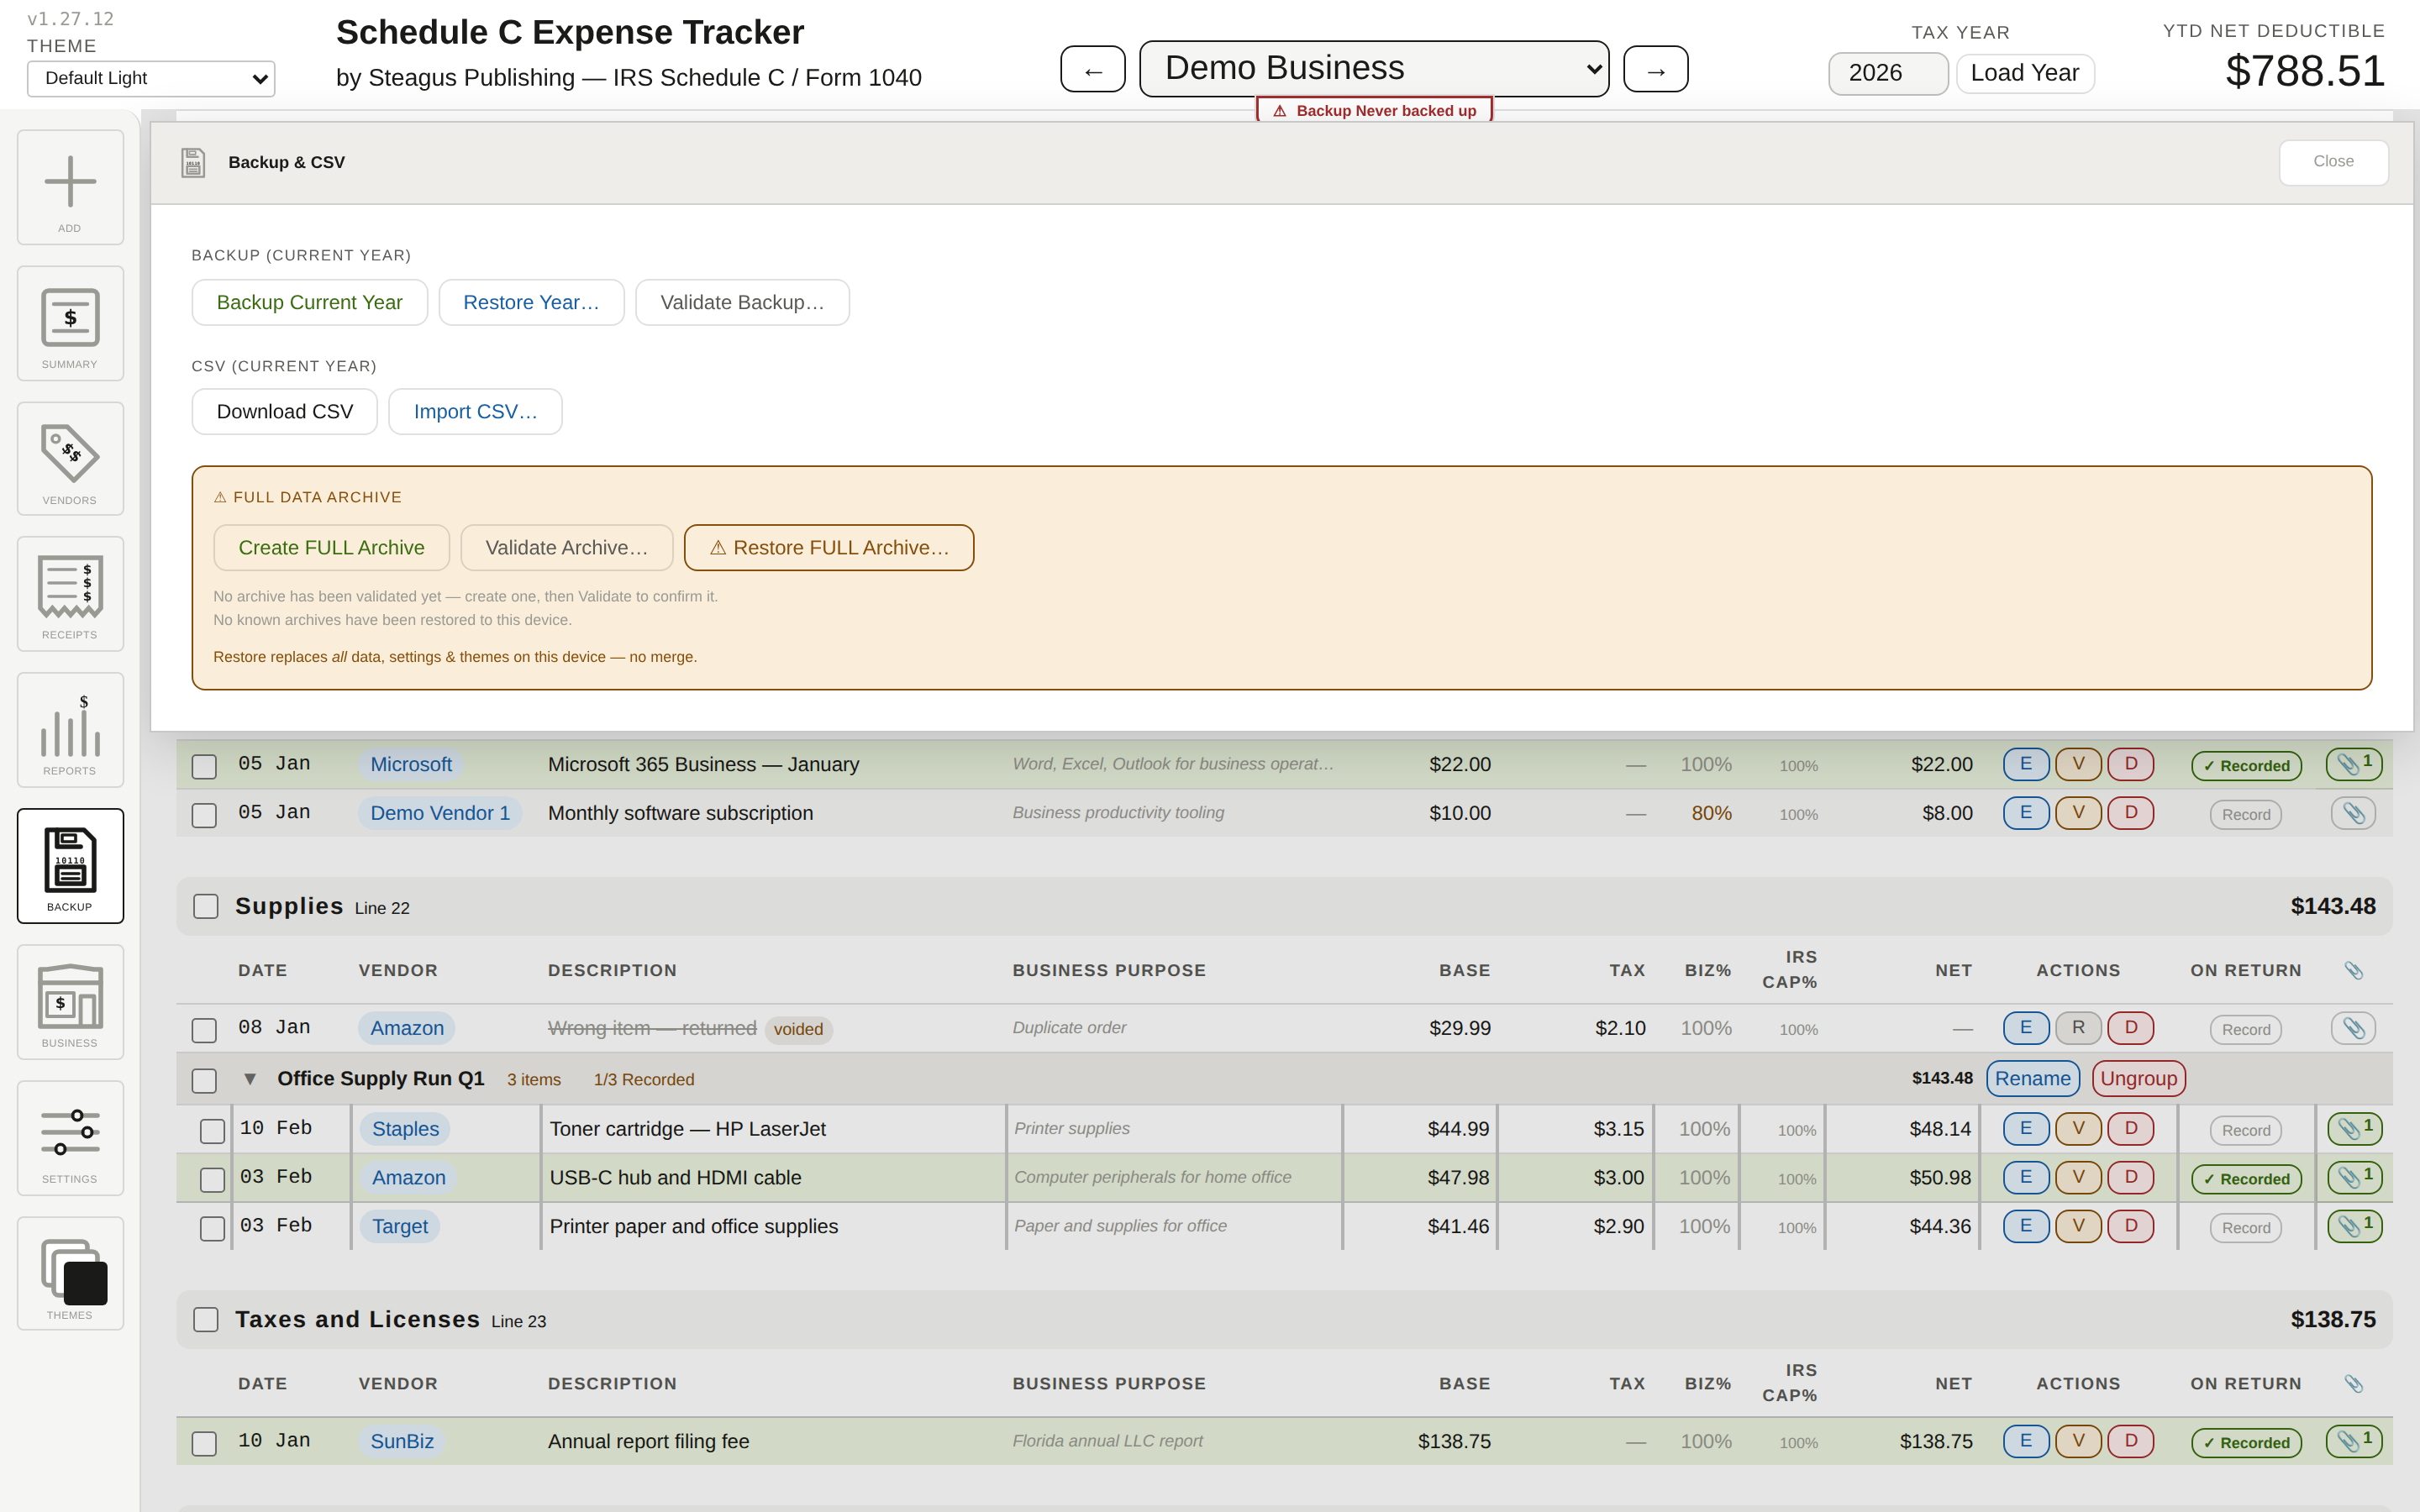Rename the Office Supply Run Q1 group

[x=2032, y=1078]
